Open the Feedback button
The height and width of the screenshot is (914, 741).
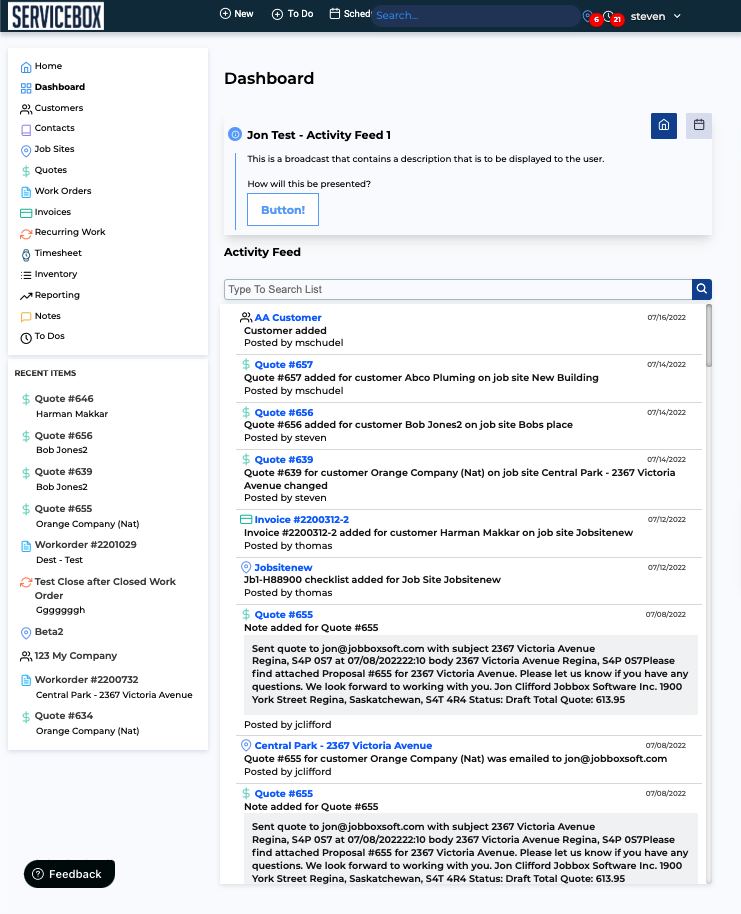tap(69, 874)
